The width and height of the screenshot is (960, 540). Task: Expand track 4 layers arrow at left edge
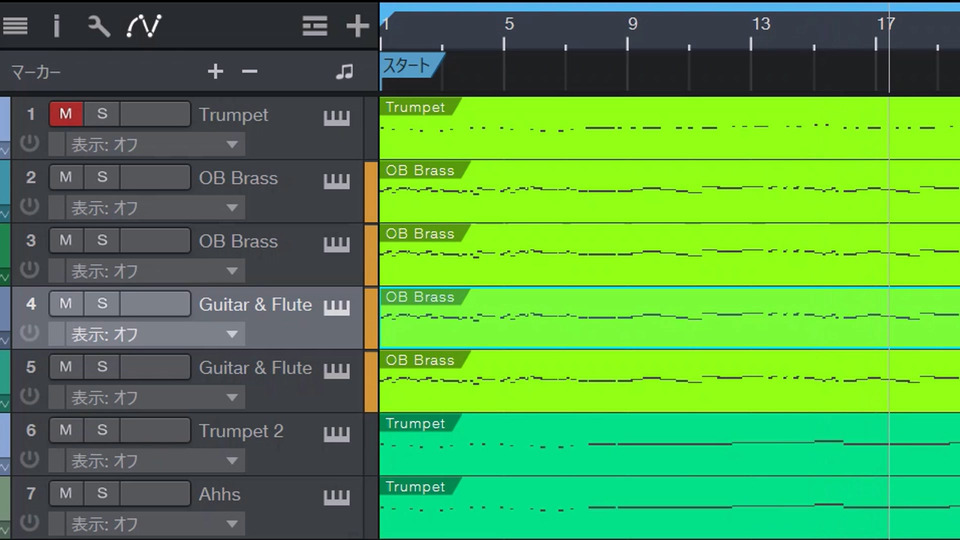[5, 339]
